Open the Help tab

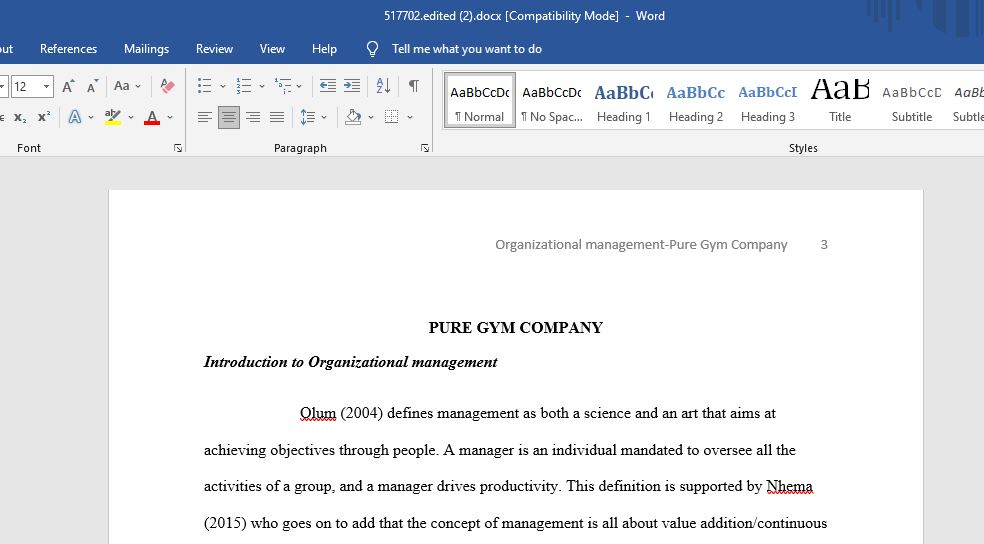[324, 49]
